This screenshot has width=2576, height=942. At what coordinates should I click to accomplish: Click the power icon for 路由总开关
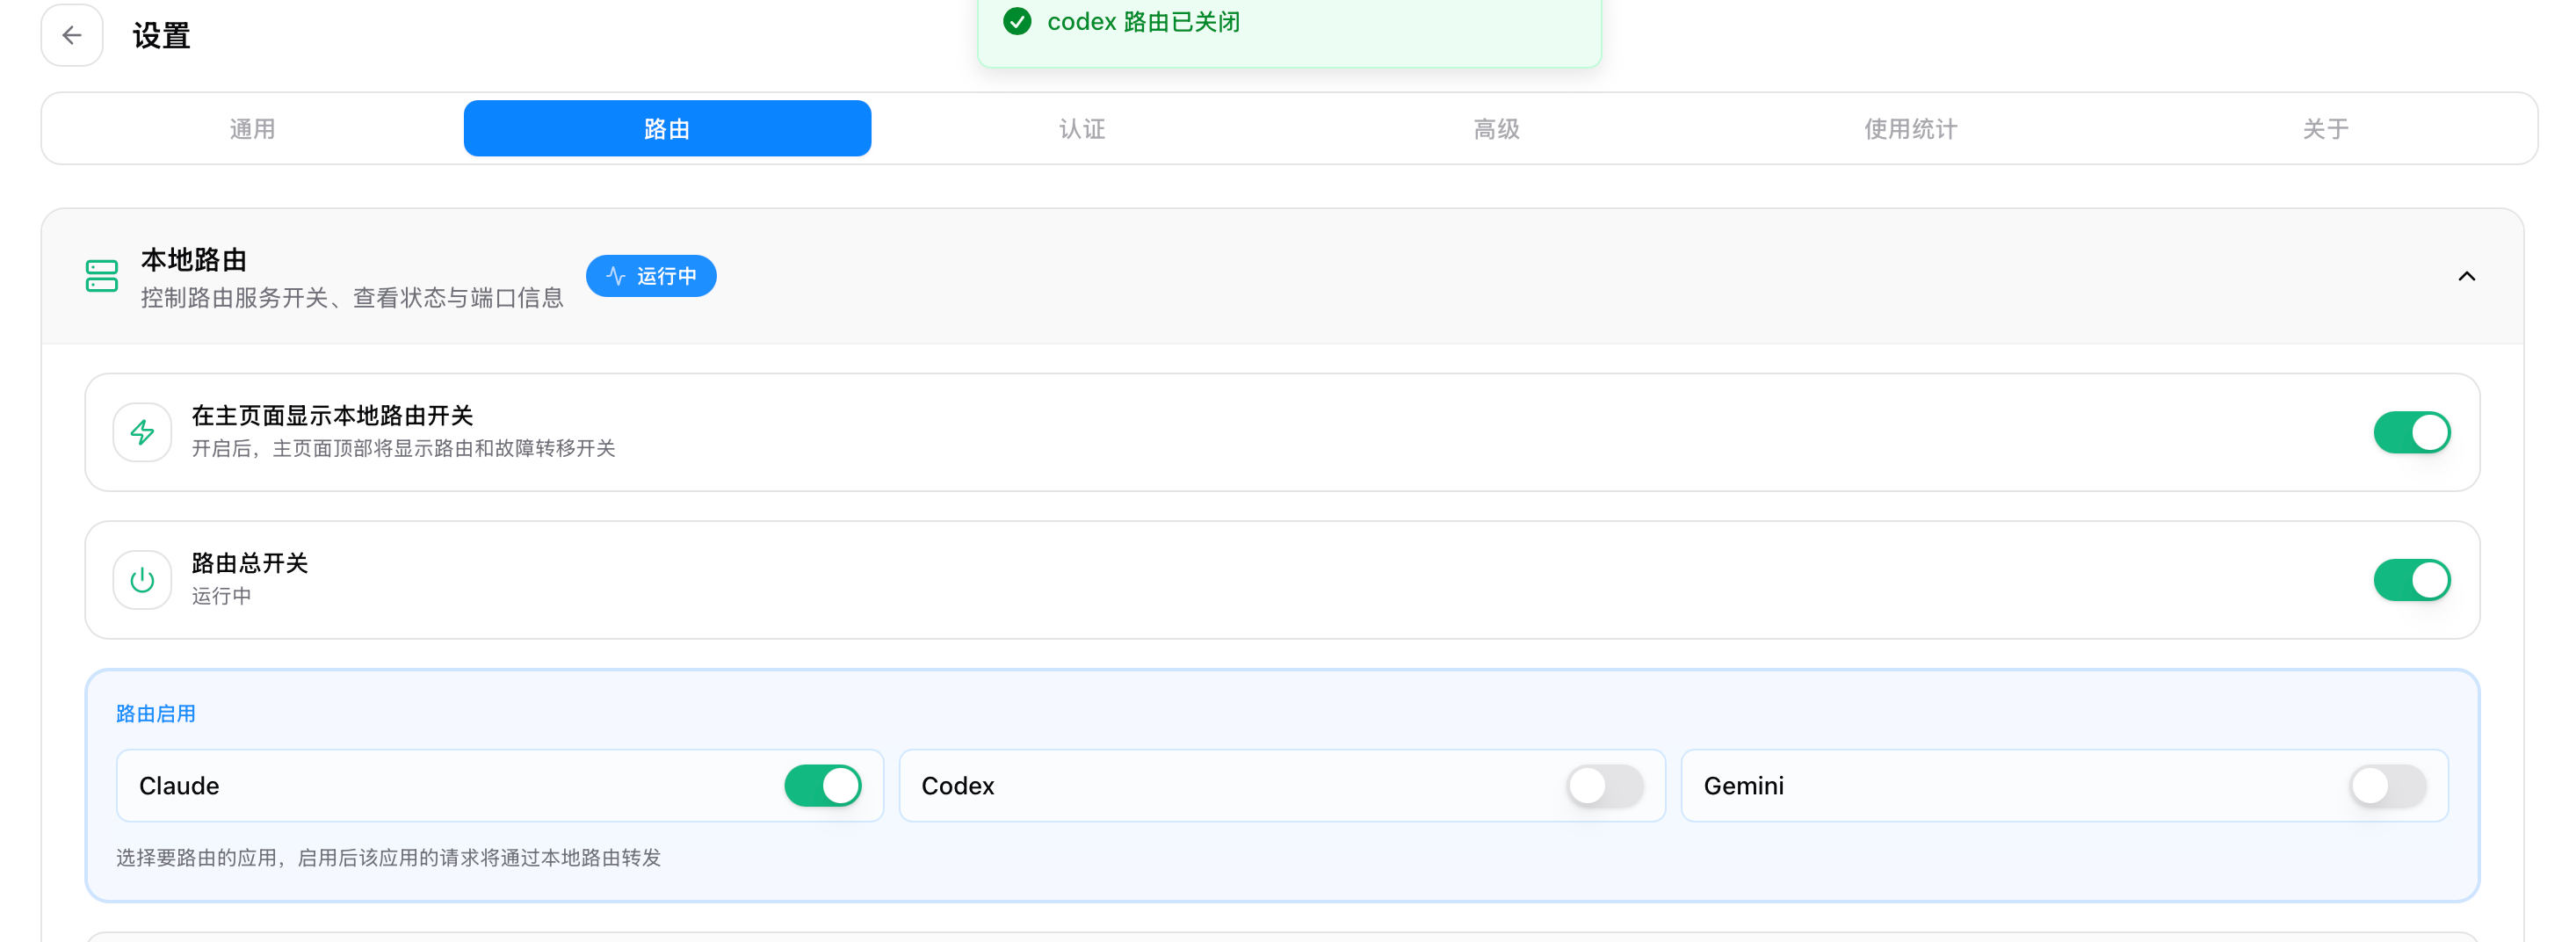point(142,580)
